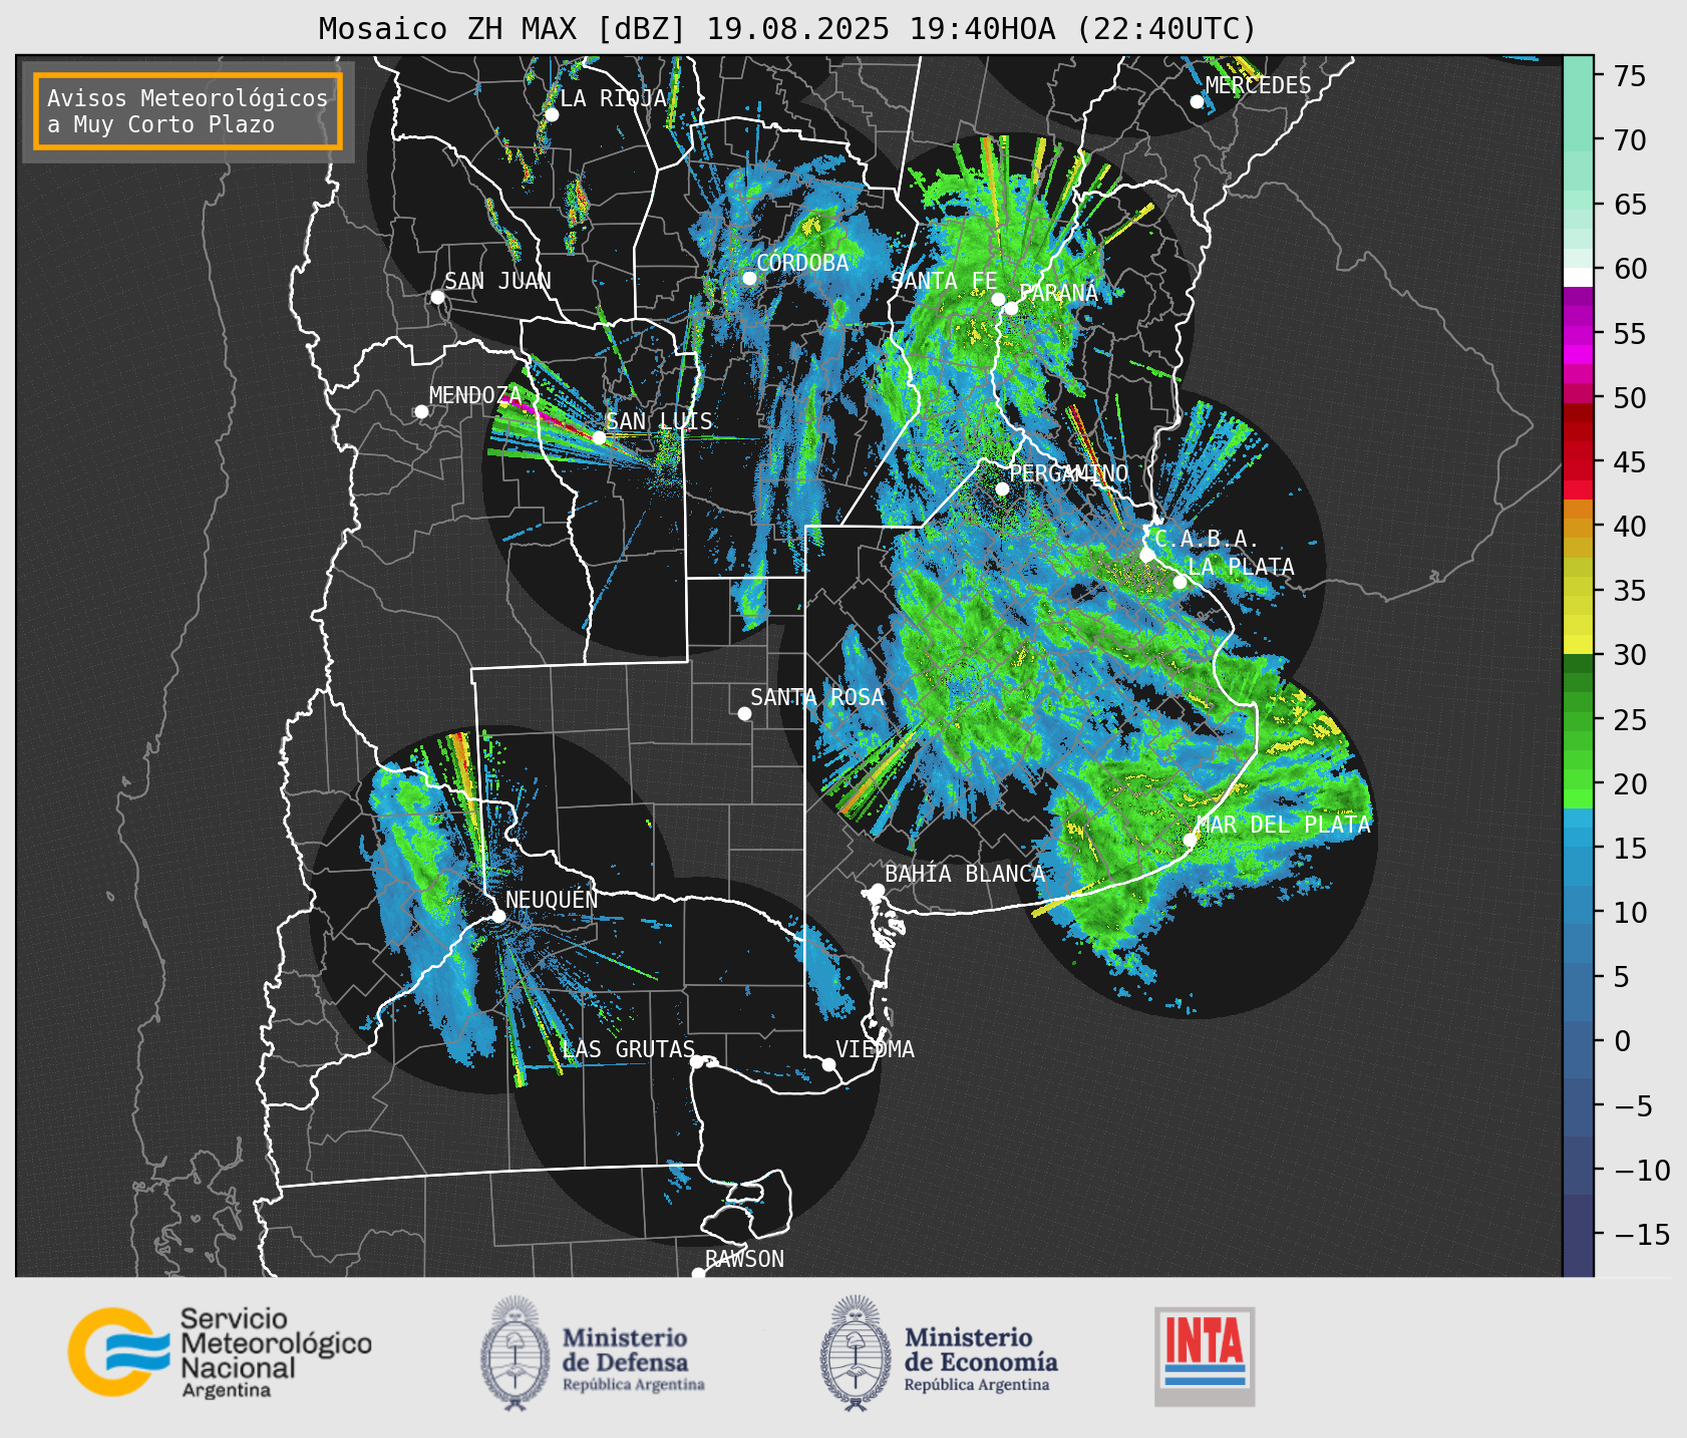Click the Paraná city marker

(1011, 308)
